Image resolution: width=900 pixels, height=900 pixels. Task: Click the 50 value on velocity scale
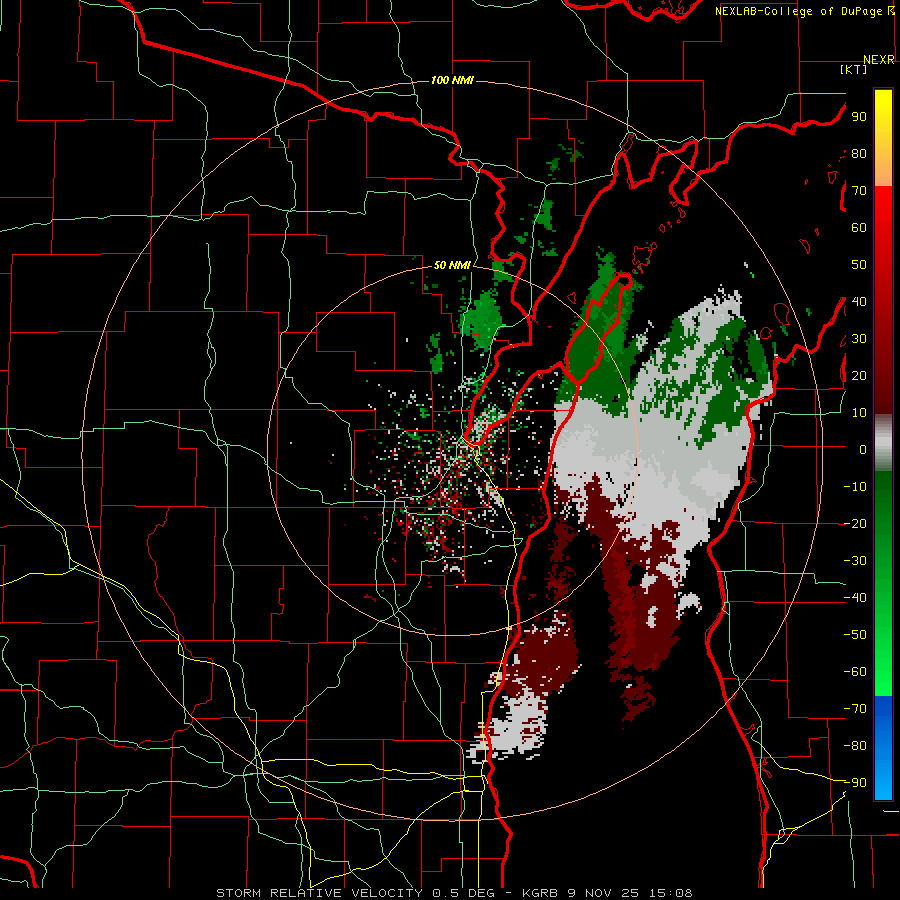point(859,265)
